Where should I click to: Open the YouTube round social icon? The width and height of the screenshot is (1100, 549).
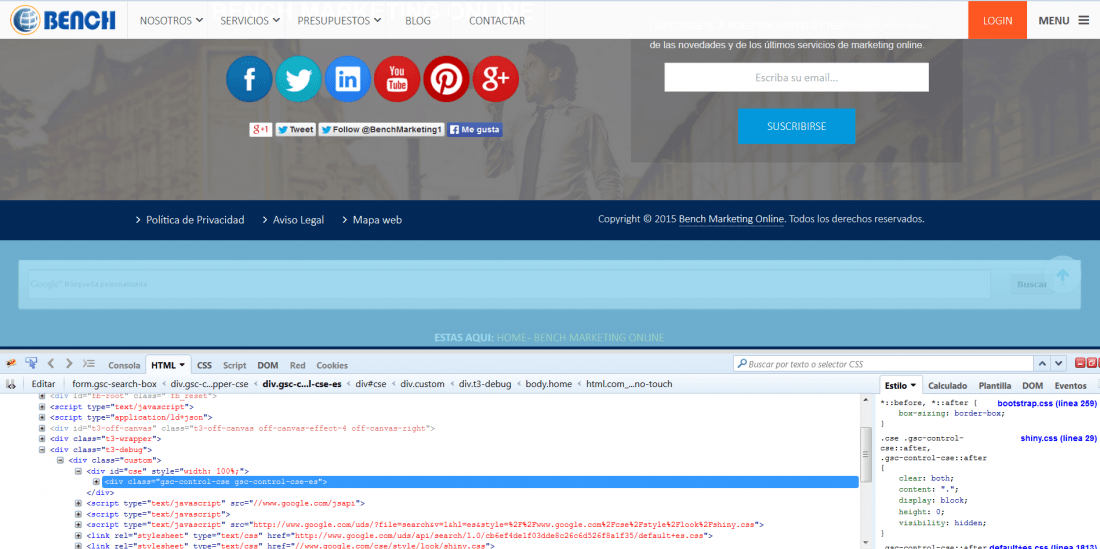397,79
